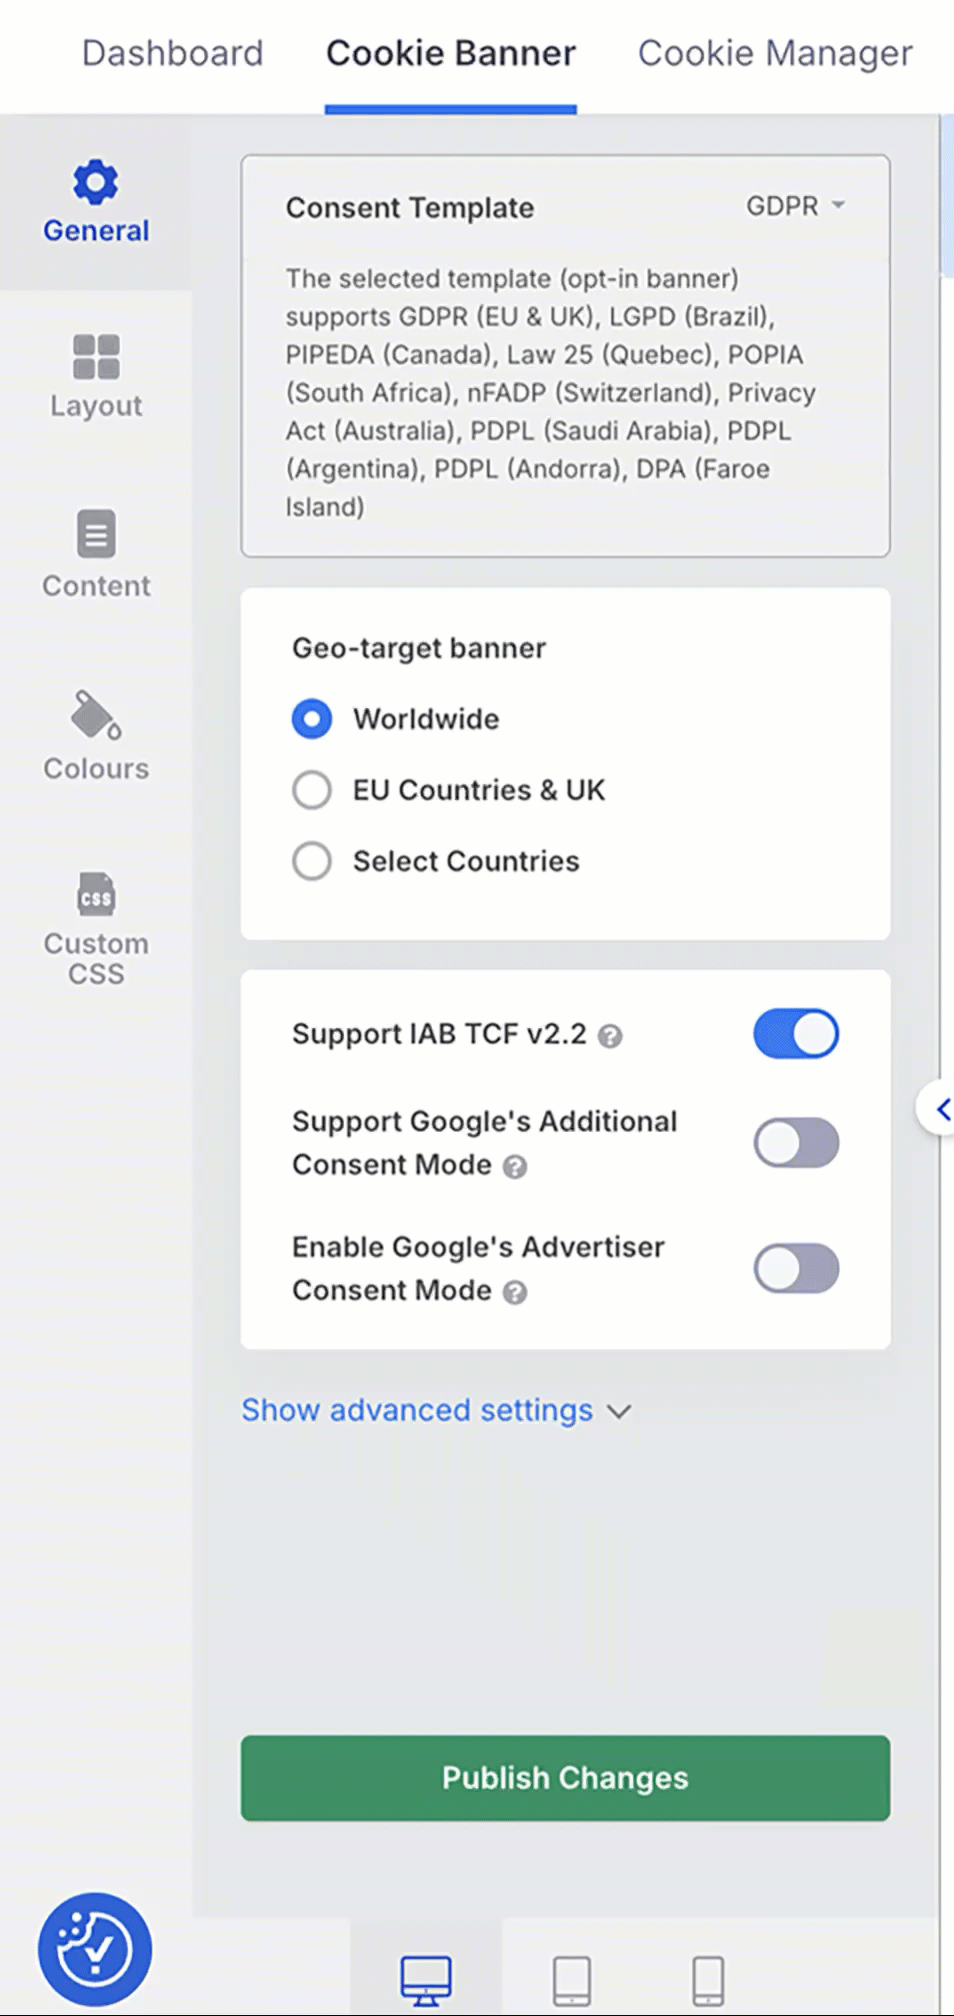This screenshot has height=2016, width=954.
Task: Disable the Support IAB TCF v2.2 toggle
Action: [796, 1034]
